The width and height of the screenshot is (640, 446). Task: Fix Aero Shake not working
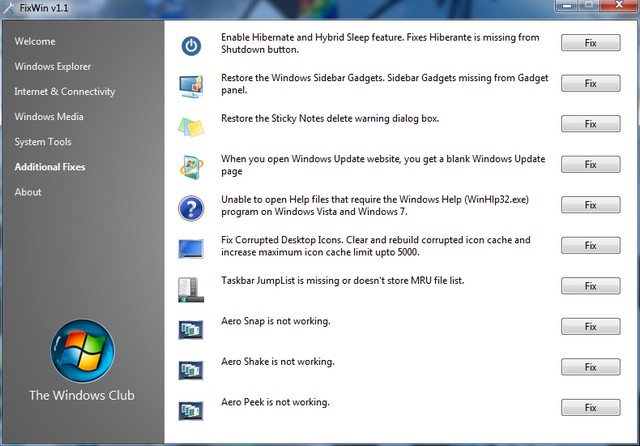coord(591,367)
